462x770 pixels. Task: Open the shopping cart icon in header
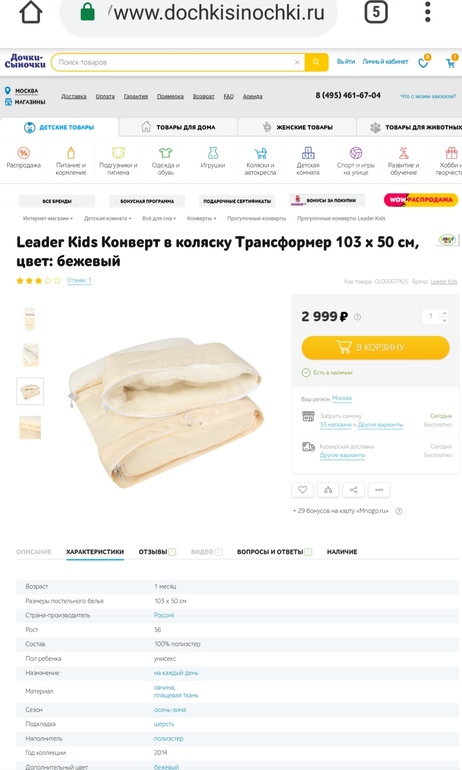tap(451, 62)
